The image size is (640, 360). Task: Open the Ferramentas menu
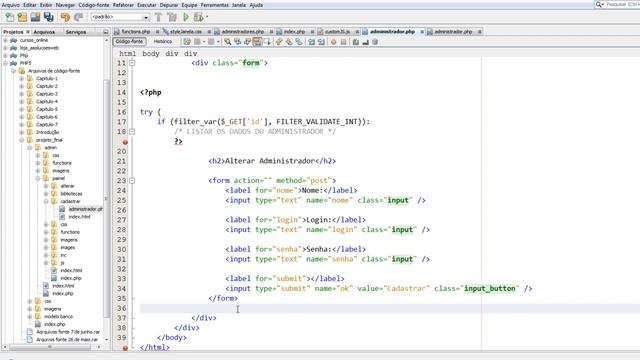[x=215, y=5]
